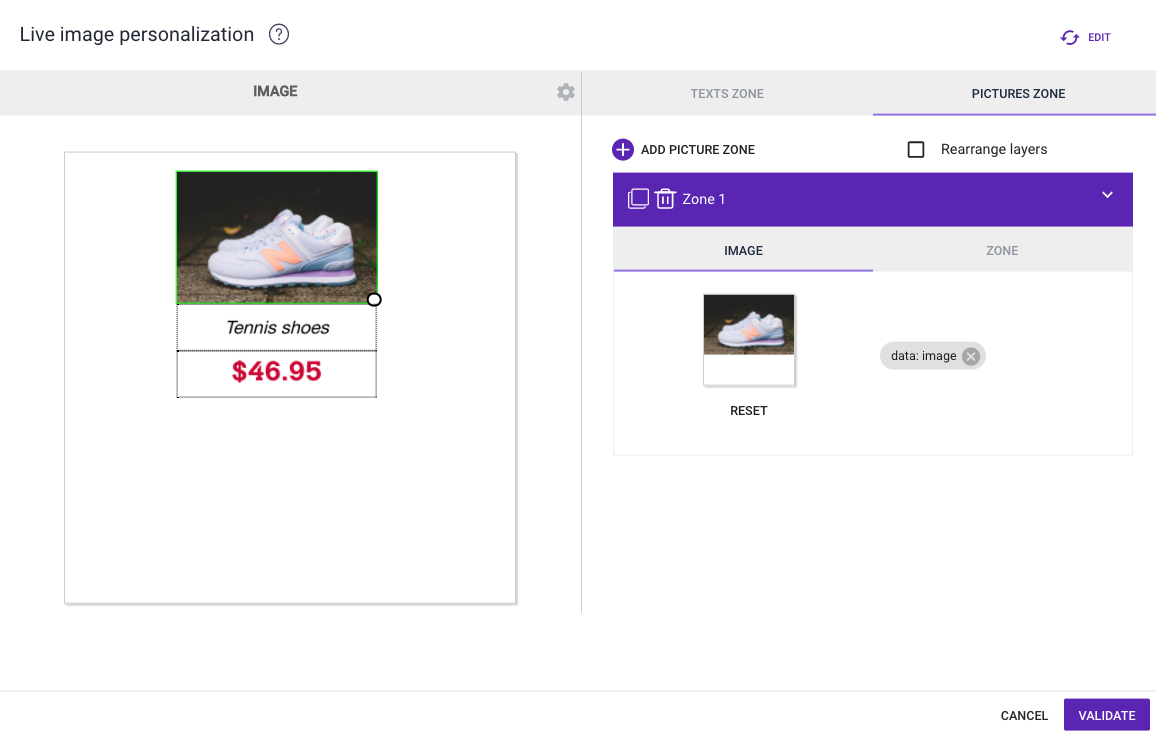The image size is (1156, 736).
Task: Click the Cancel button
Action: tap(1024, 716)
